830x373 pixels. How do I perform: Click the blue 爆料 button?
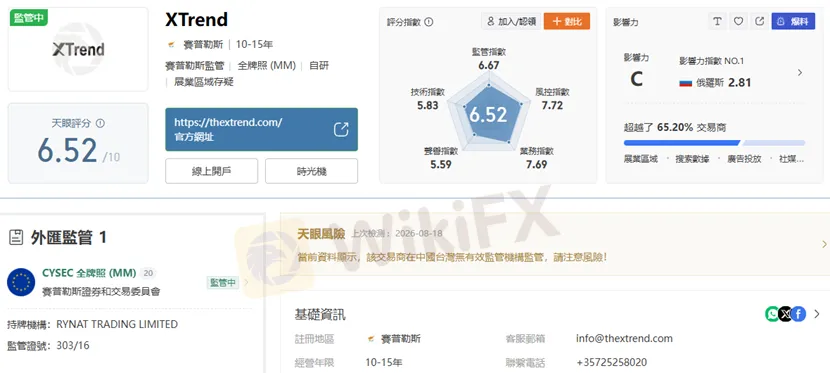pyautogui.click(x=793, y=21)
